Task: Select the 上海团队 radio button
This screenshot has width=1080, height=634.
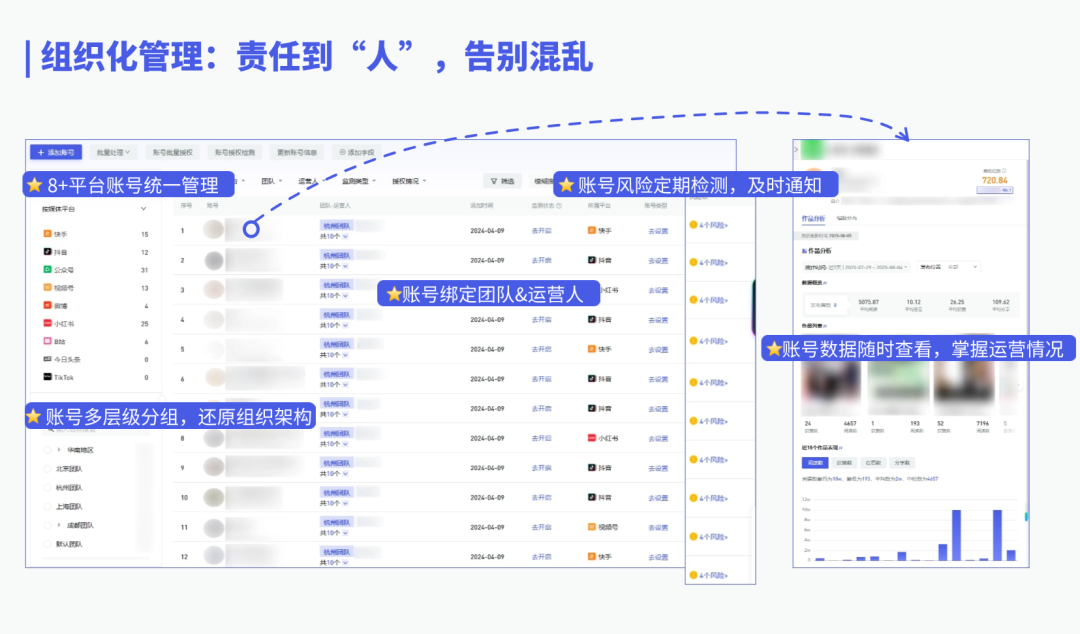Action: pos(47,506)
